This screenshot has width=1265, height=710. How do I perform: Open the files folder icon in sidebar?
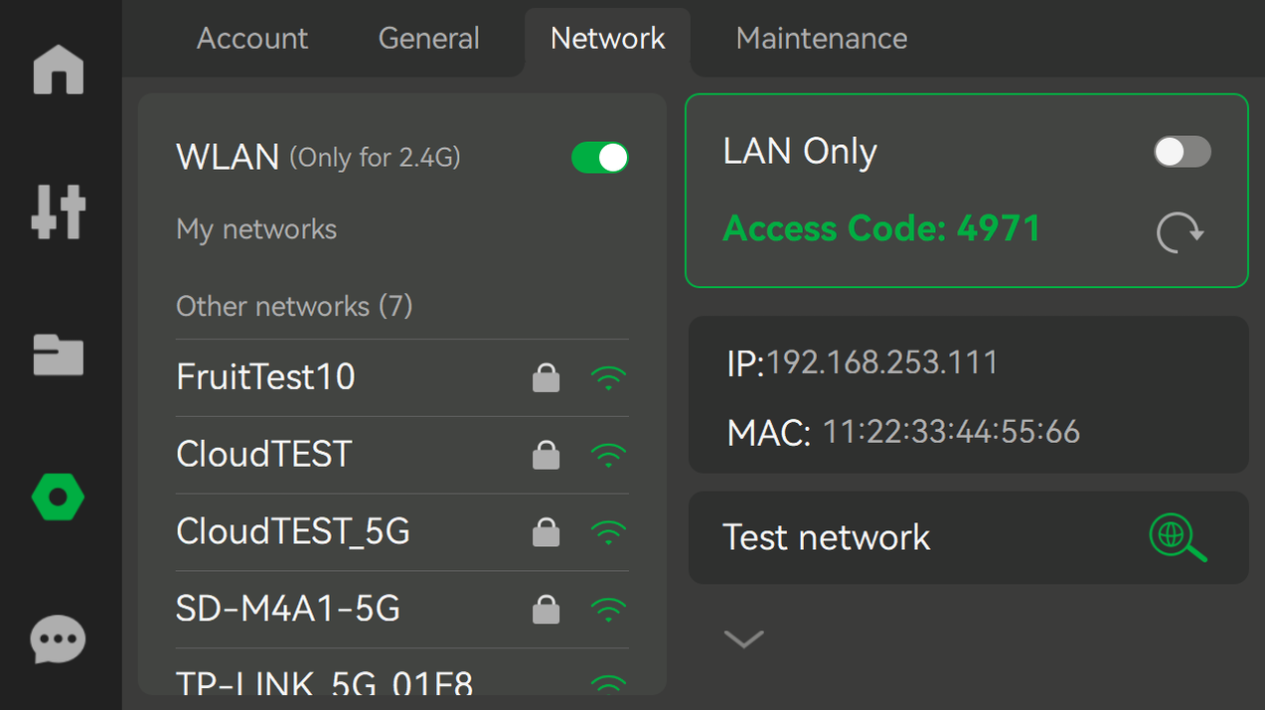pyautogui.click(x=58, y=354)
